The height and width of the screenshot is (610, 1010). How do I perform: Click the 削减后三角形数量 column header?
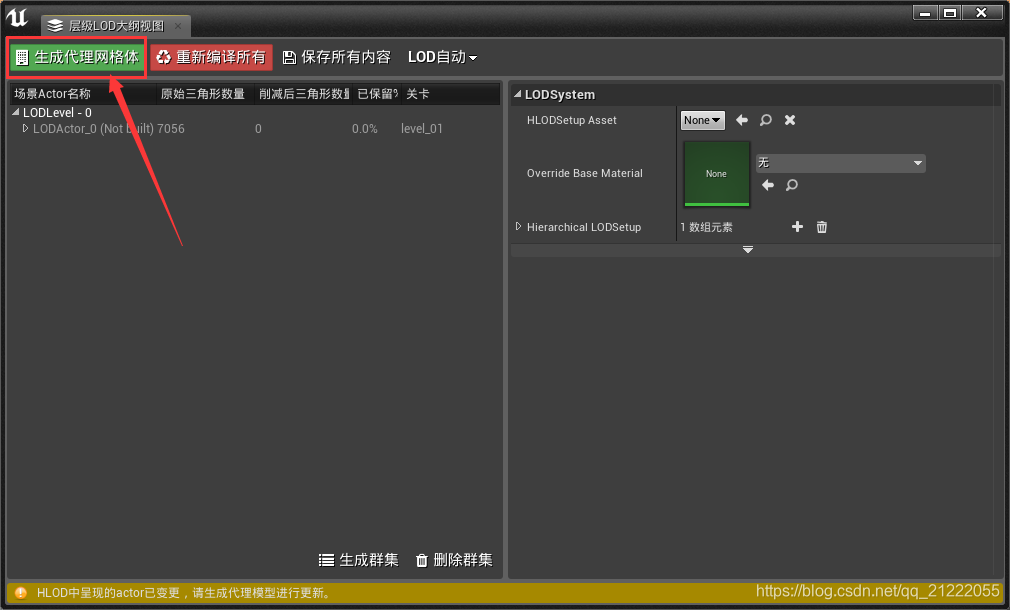tap(304, 94)
